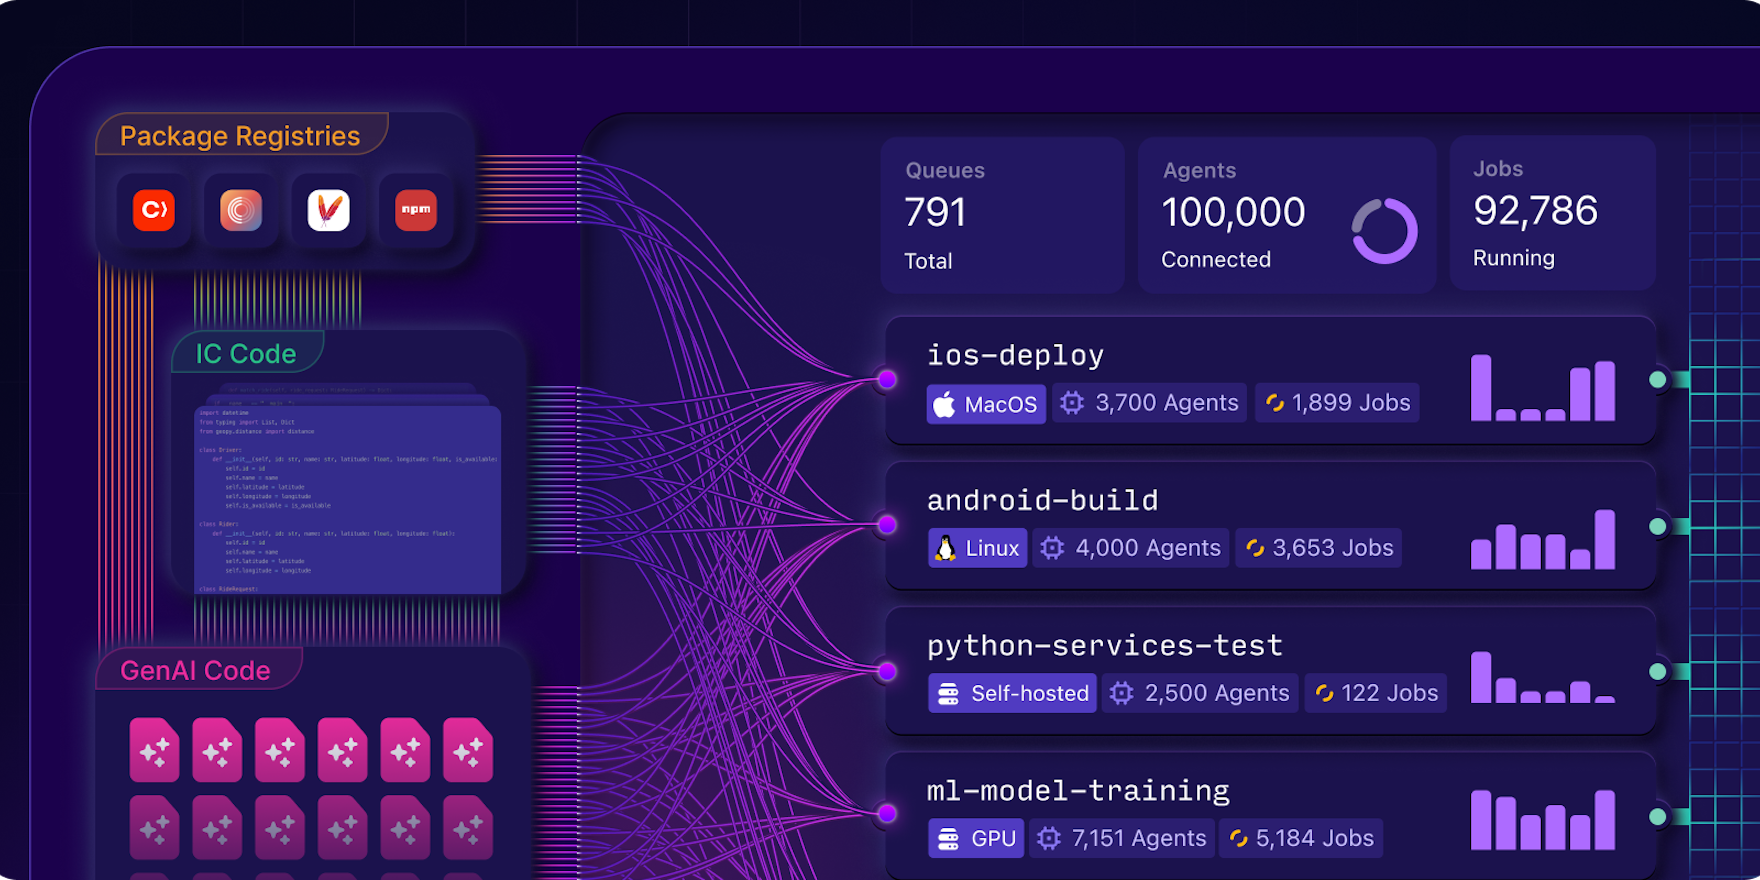Click the green output node of ios-deploy
Image resolution: width=1760 pixels, height=880 pixels.
[x=1657, y=380]
